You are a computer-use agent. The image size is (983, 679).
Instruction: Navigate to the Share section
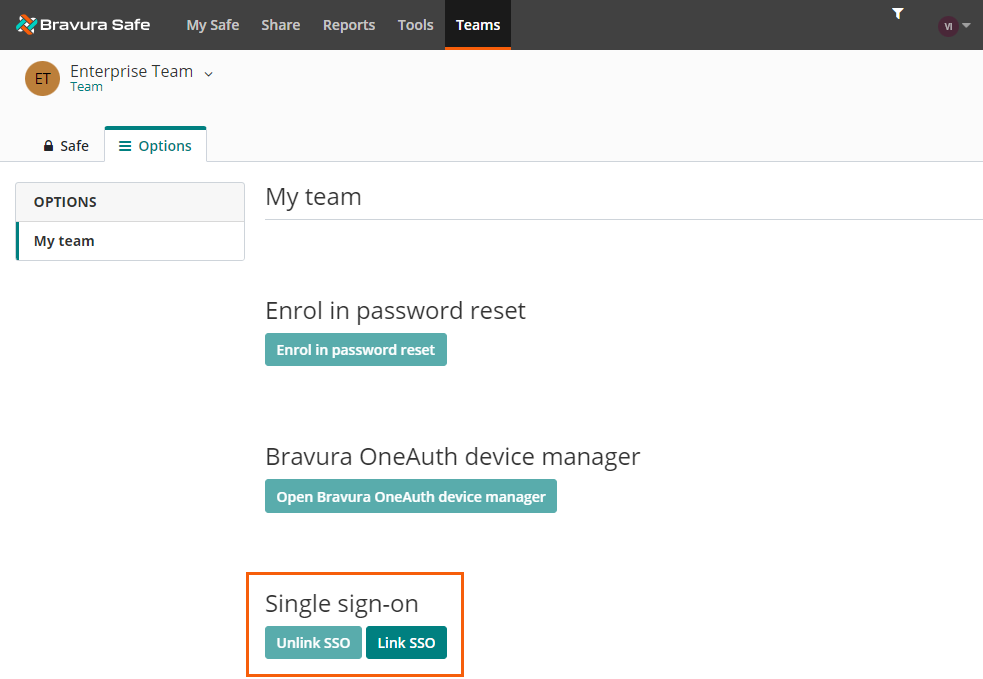[280, 25]
